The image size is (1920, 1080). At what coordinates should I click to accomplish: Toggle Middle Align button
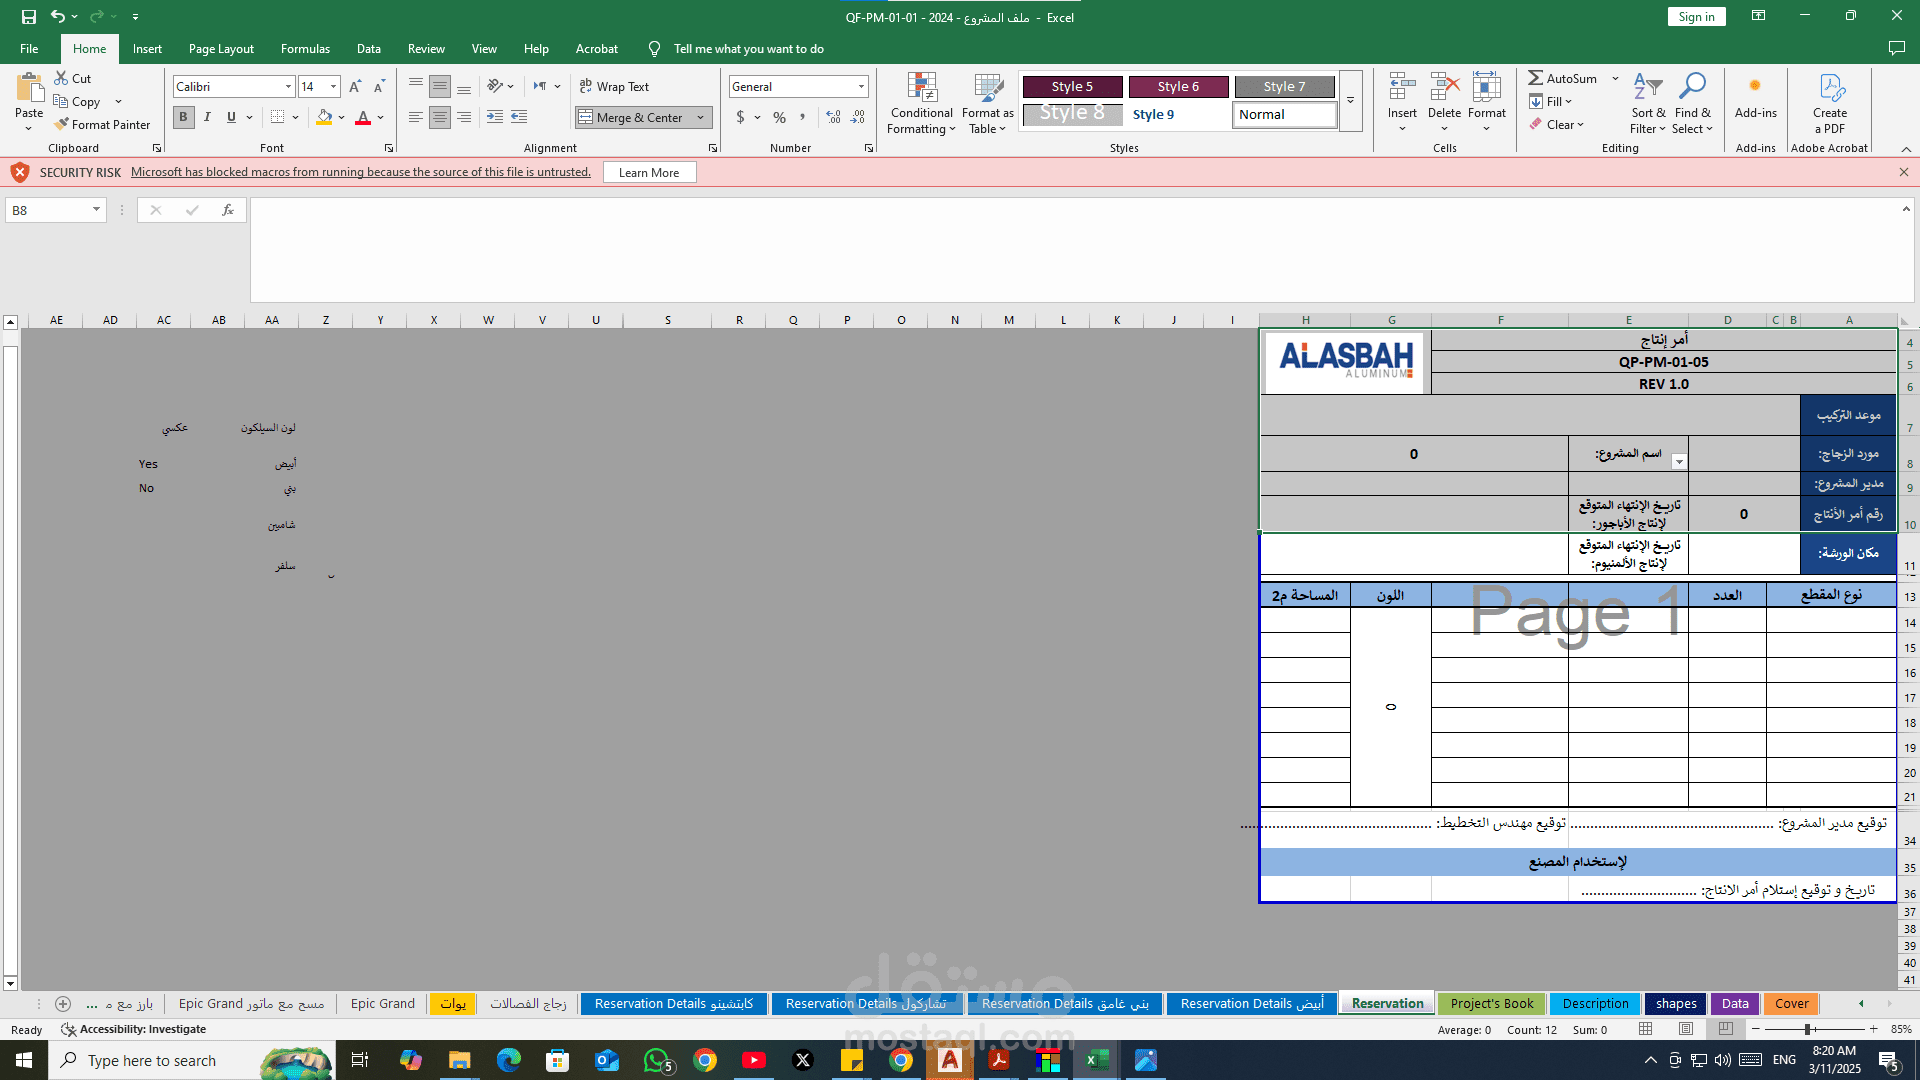click(440, 87)
